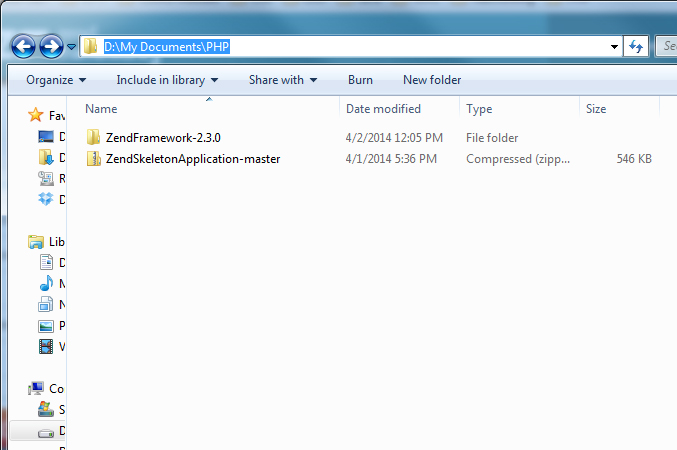Click the date 4/1/2014 5:36 PM
This screenshot has height=450, width=677.
[391, 159]
